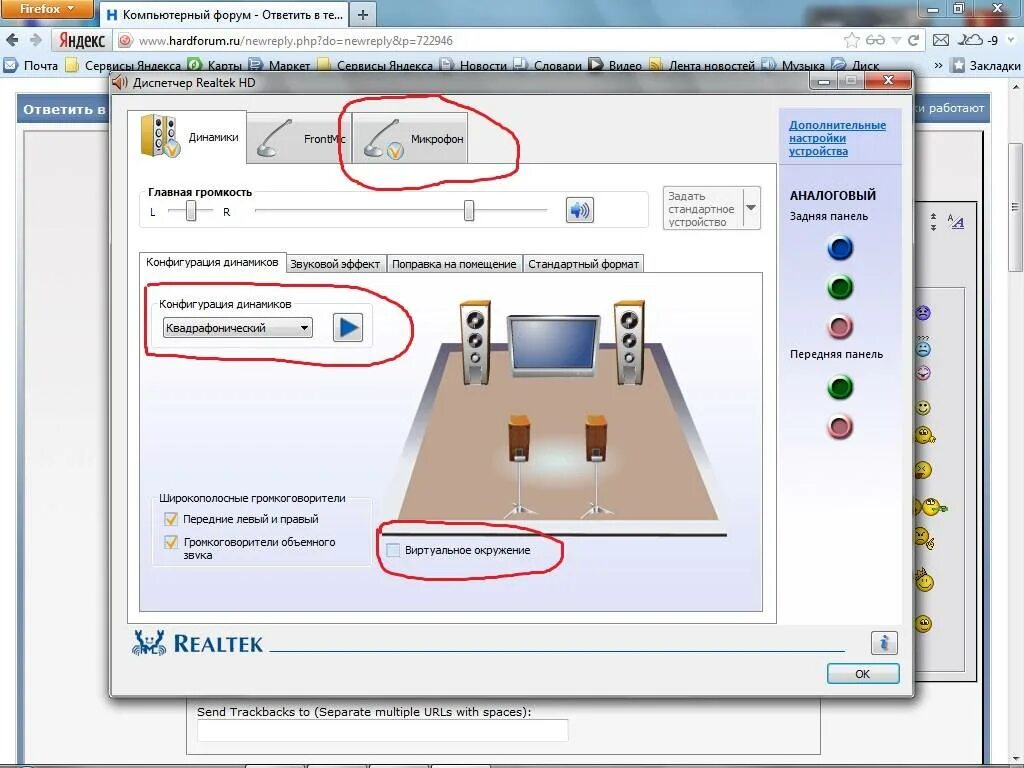1024x768 pixels.
Task: Click the monitor in the room diagram
Action: pos(552,346)
